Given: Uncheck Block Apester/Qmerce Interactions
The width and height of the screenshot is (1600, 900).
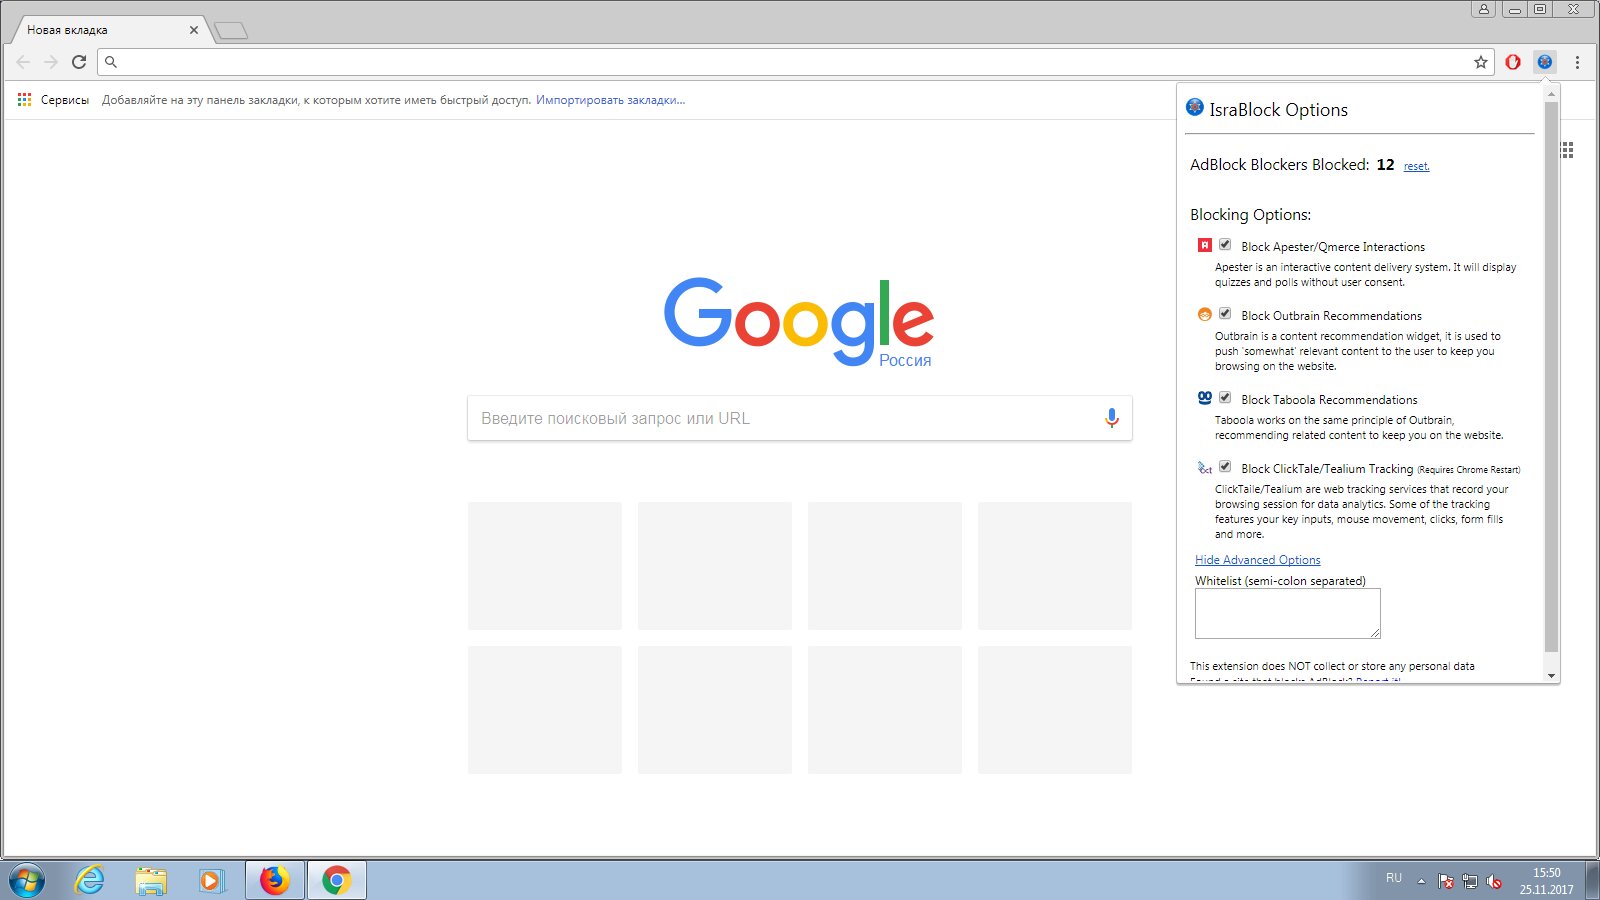Looking at the screenshot, I should [x=1225, y=245].
